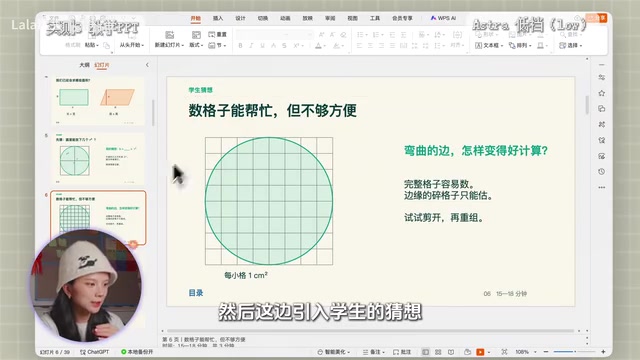
Task: Open the 会员专享 tab
Action: click(402, 18)
